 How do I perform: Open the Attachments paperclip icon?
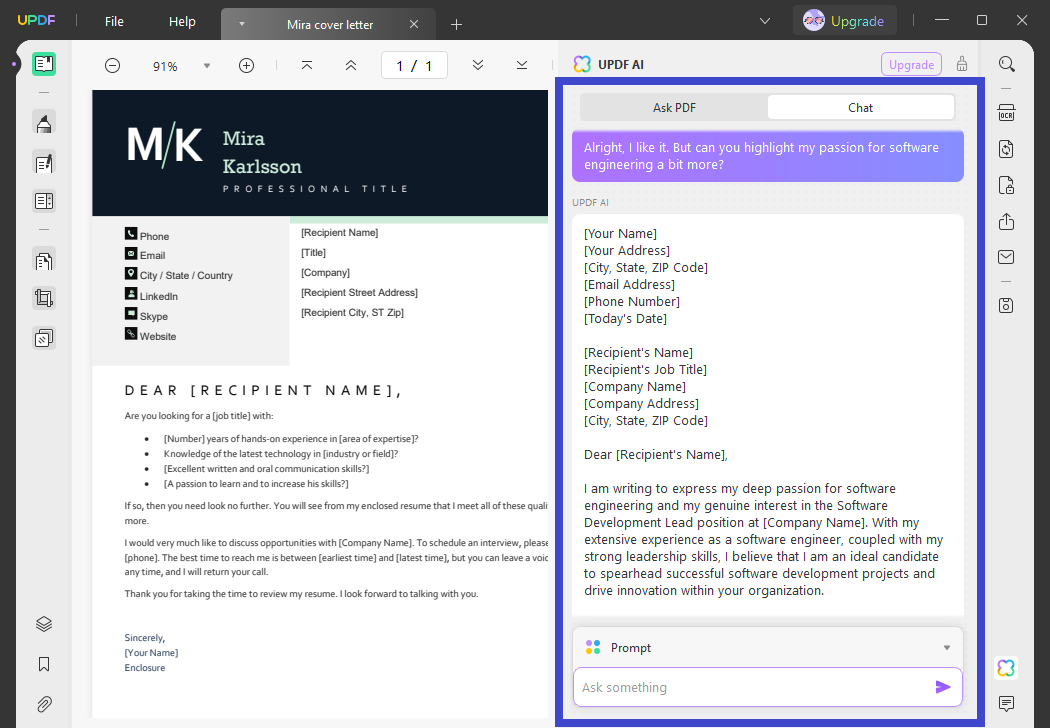[43, 703]
